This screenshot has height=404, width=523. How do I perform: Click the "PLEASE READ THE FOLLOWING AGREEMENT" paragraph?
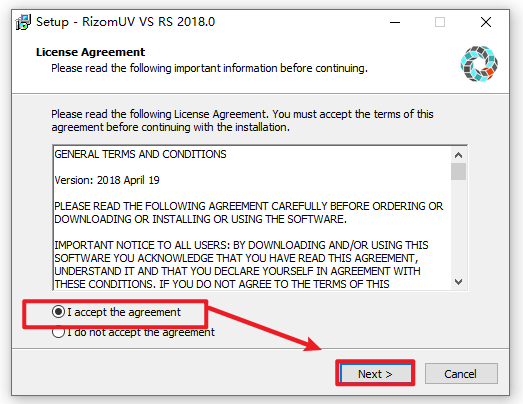248,213
